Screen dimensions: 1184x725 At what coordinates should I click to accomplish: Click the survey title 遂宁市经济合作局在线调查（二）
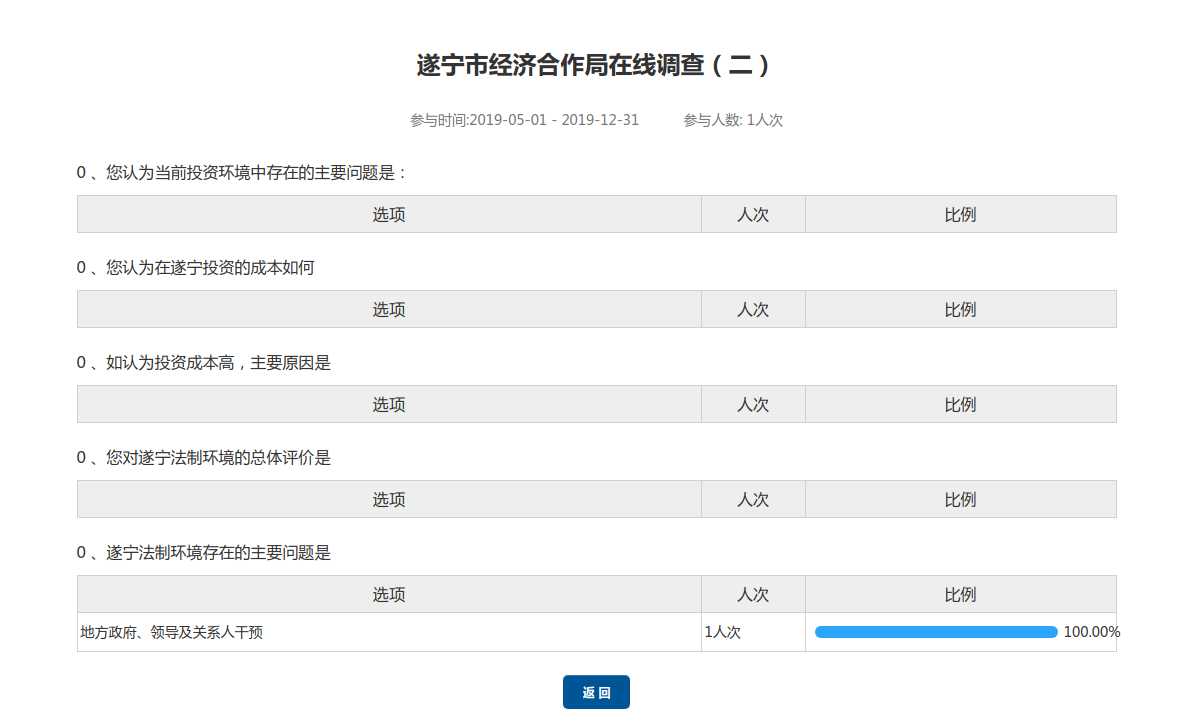[x=592, y=66]
